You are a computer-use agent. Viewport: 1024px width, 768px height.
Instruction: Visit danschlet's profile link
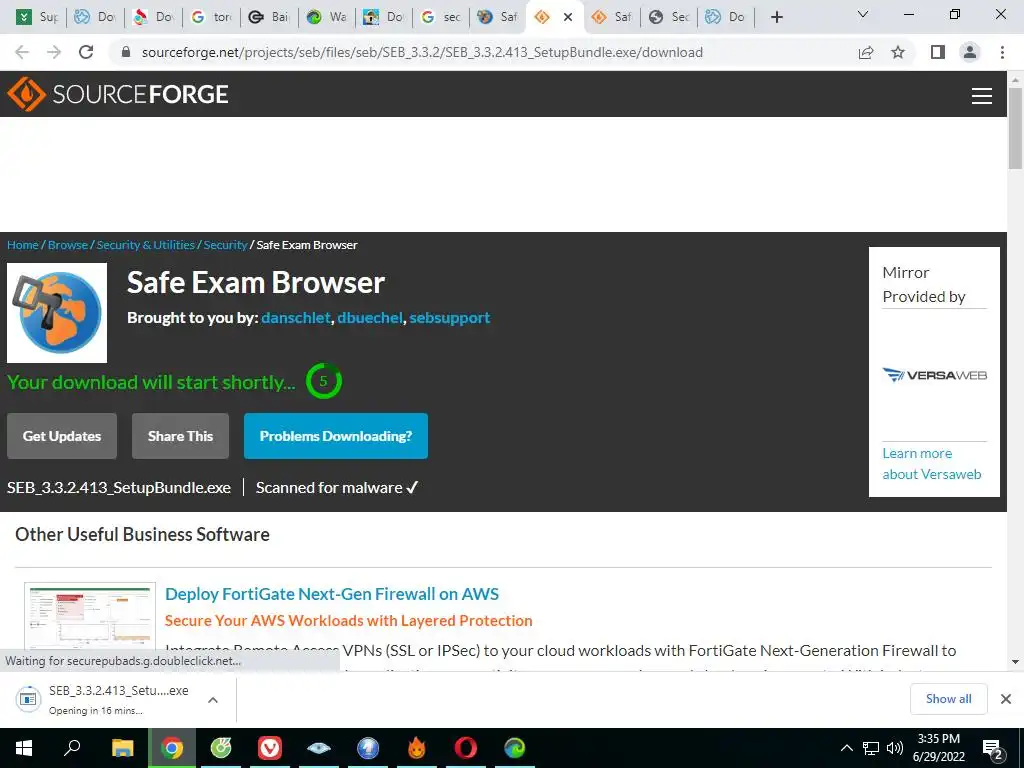(296, 317)
